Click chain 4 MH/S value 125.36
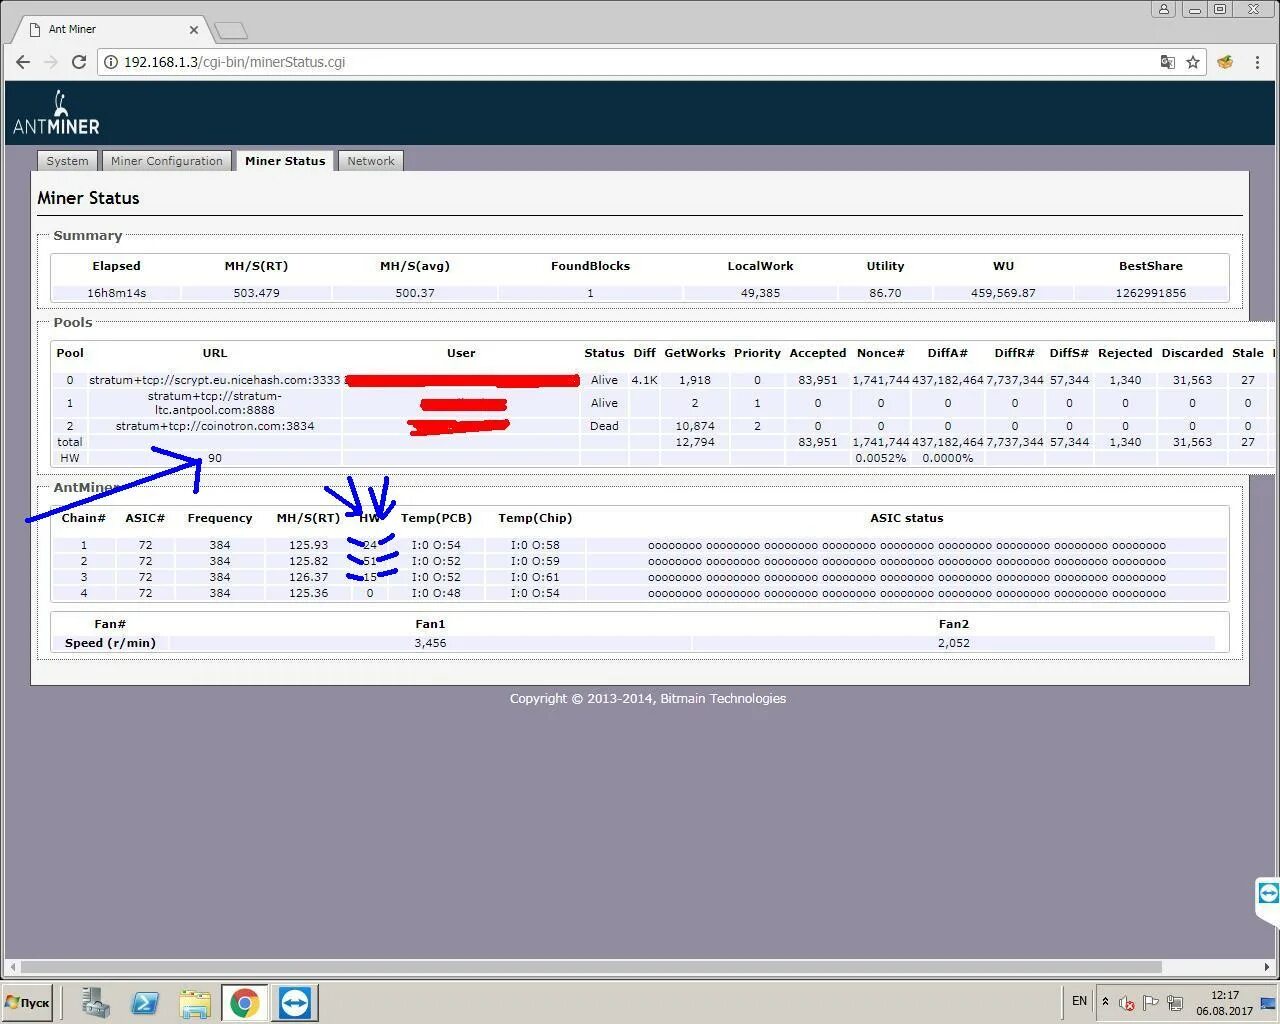The image size is (1280, 1024). coord(308,593)
